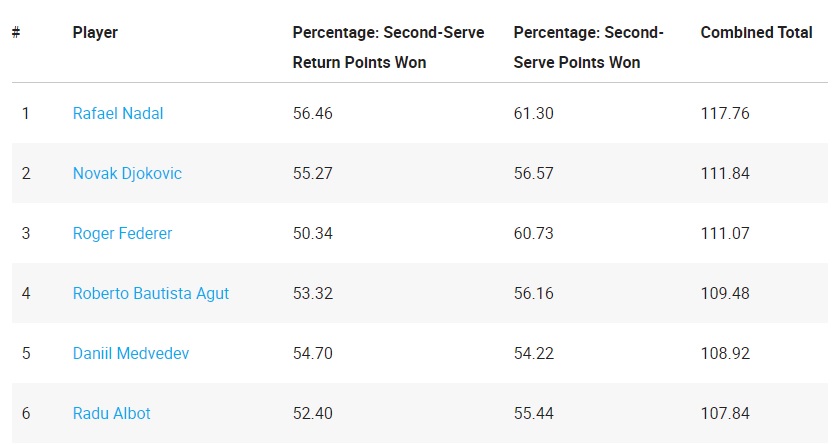Viewport: 835px width, 444px height.
Task: Click the 55.44 second-serve points cell
Action: point(533,413)
